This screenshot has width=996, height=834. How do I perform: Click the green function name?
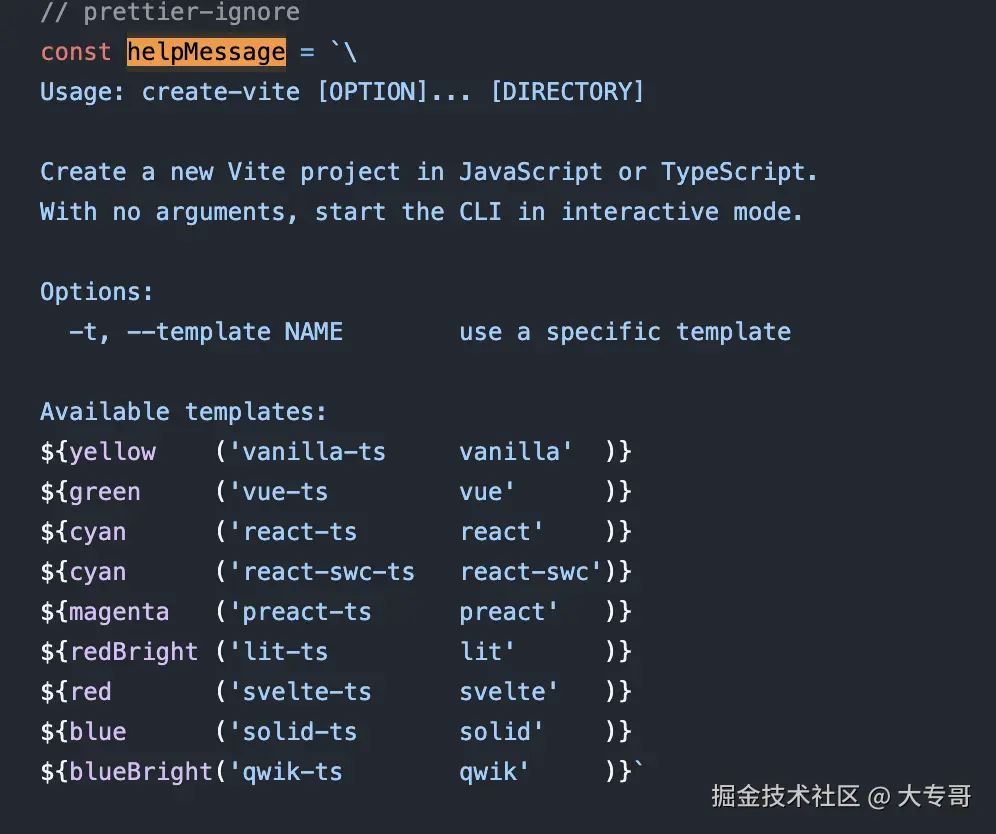point(105,492)
